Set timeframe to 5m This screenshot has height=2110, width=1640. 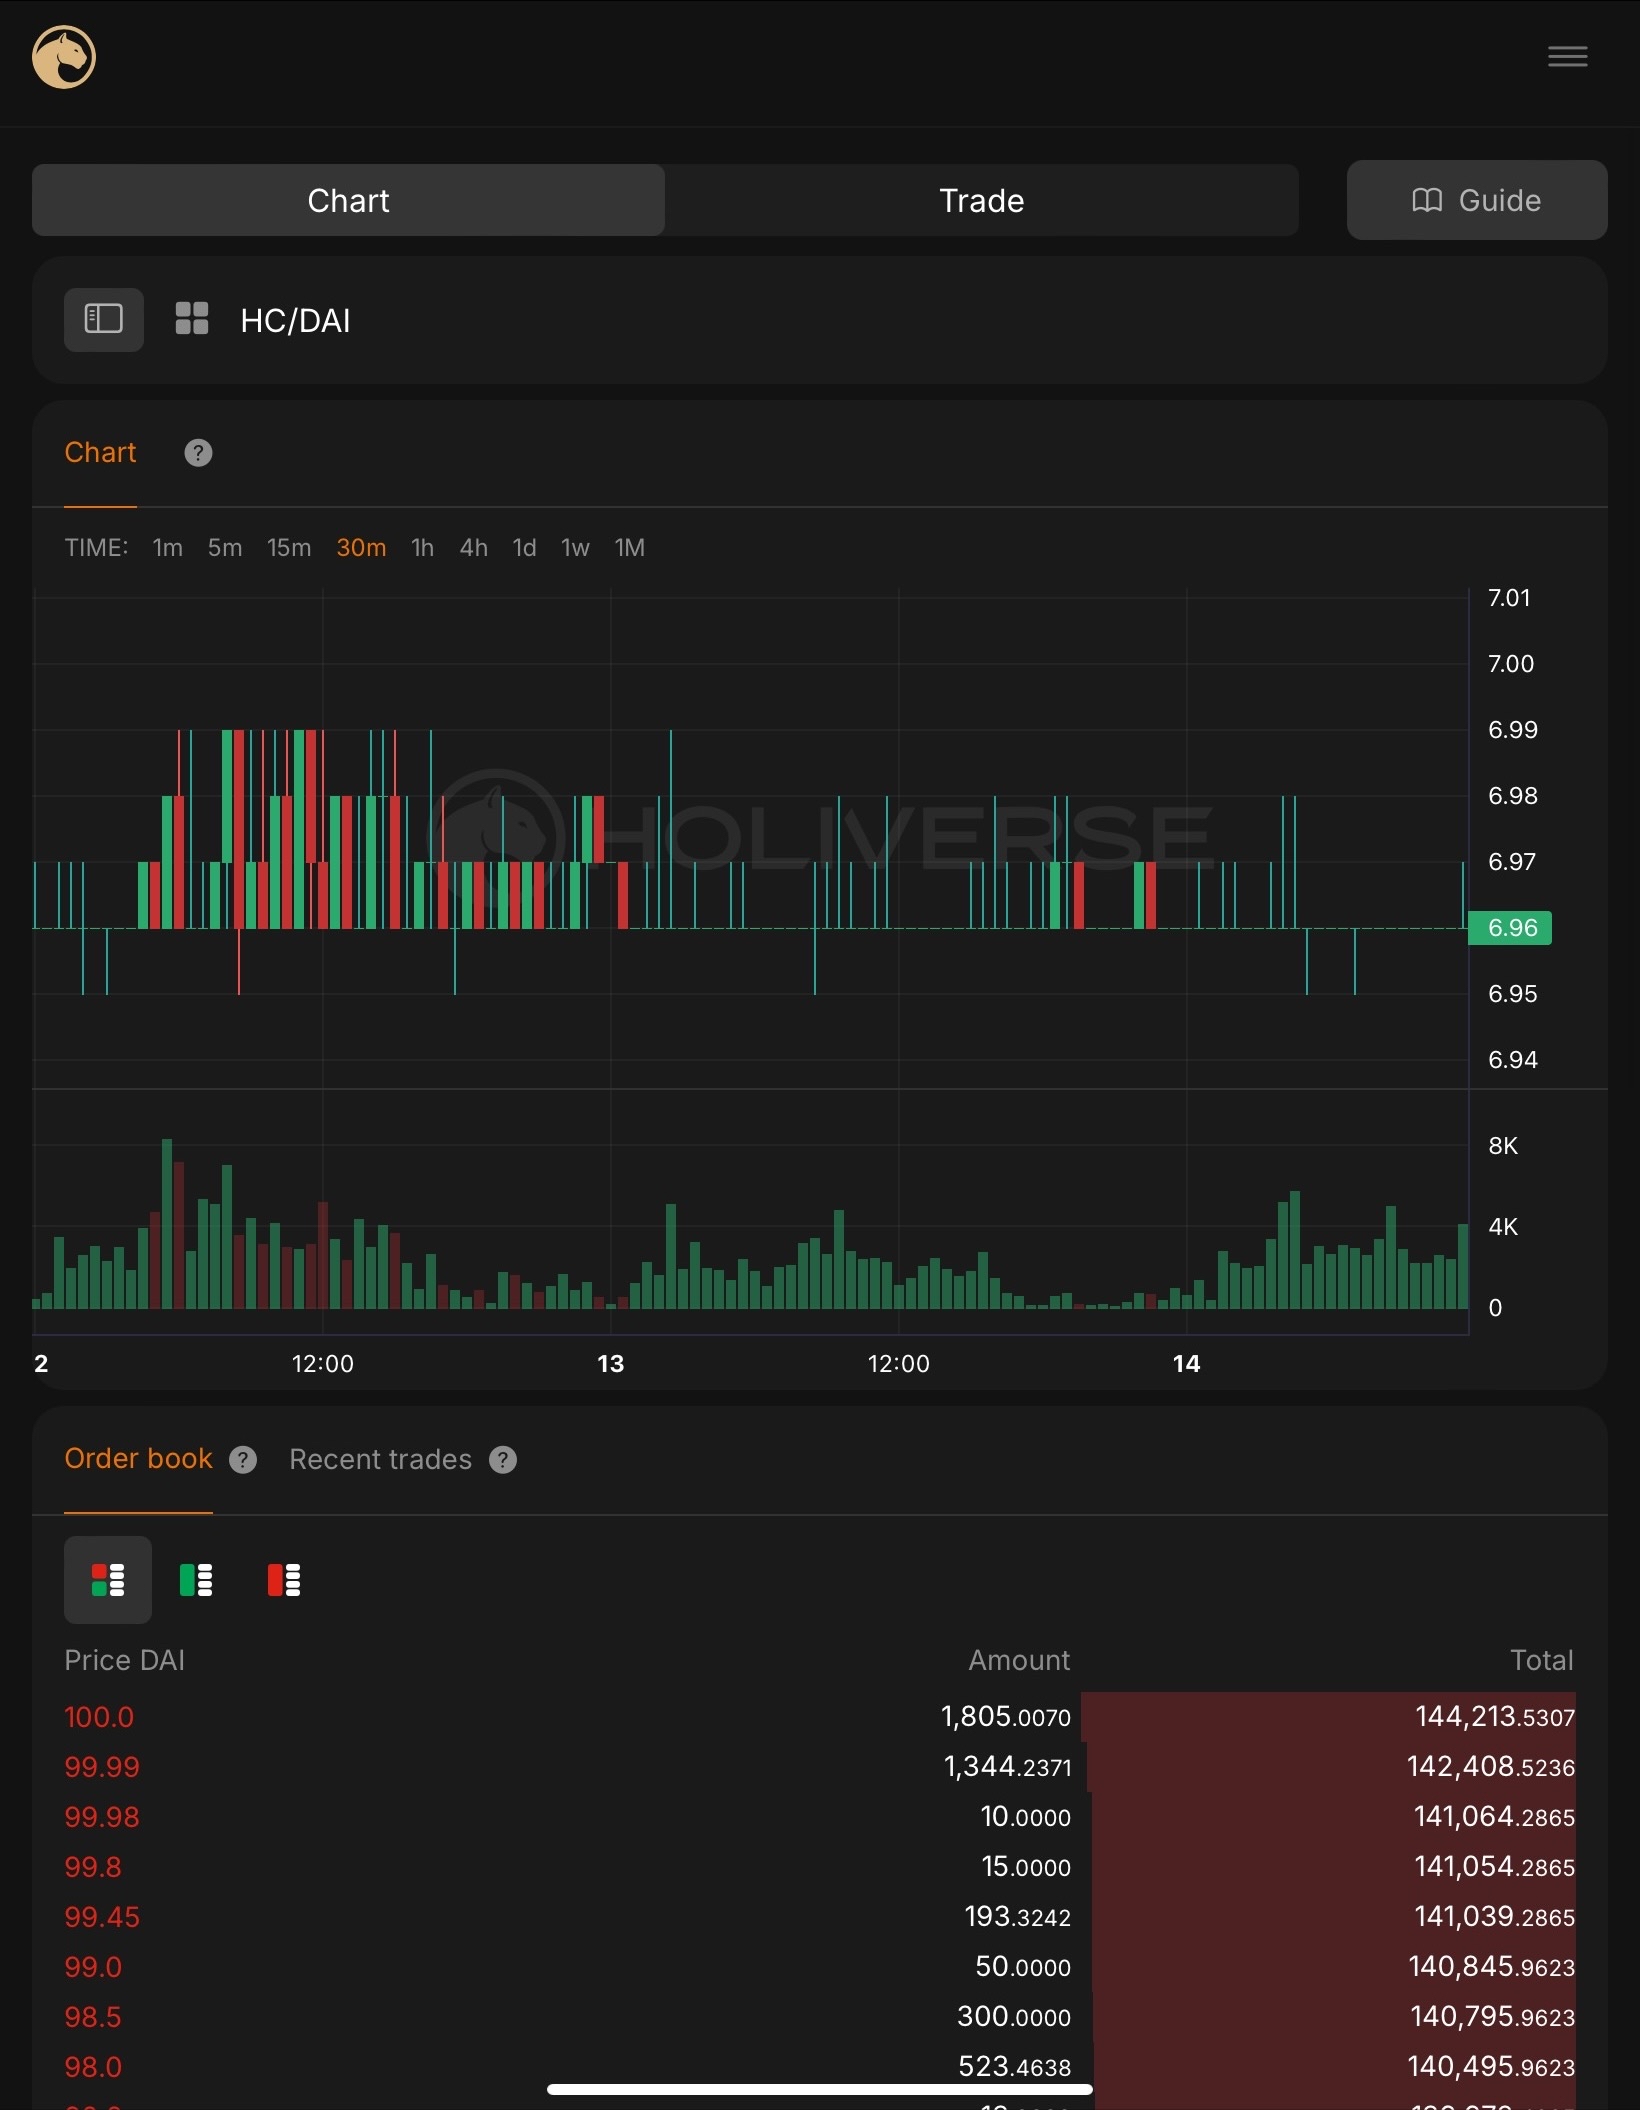click(225, 548)
